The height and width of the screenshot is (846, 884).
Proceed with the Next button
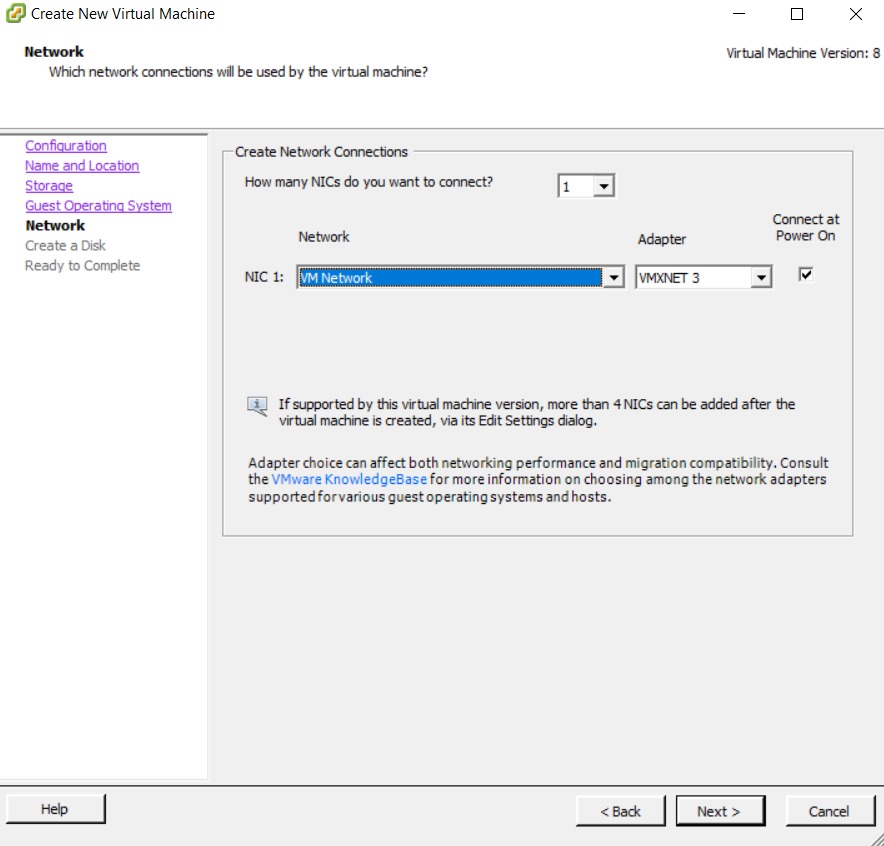[x=719, y=811]
